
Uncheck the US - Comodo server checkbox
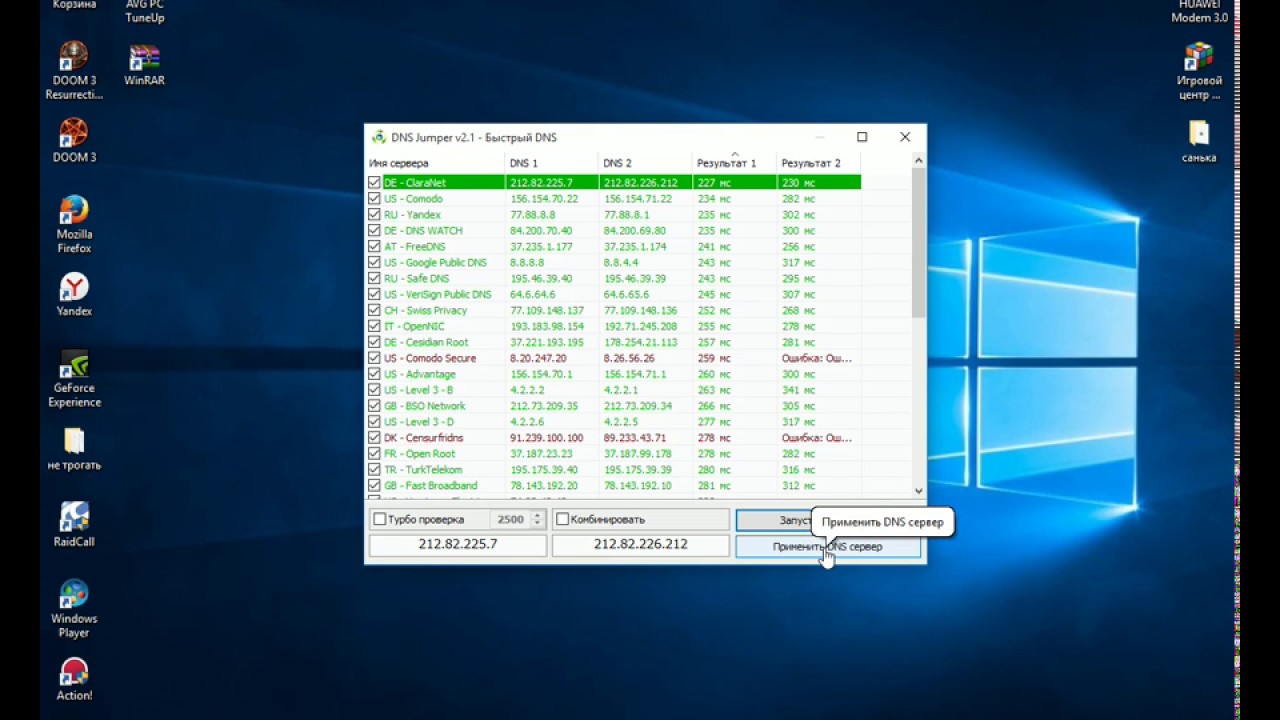[x=374, y=199]
